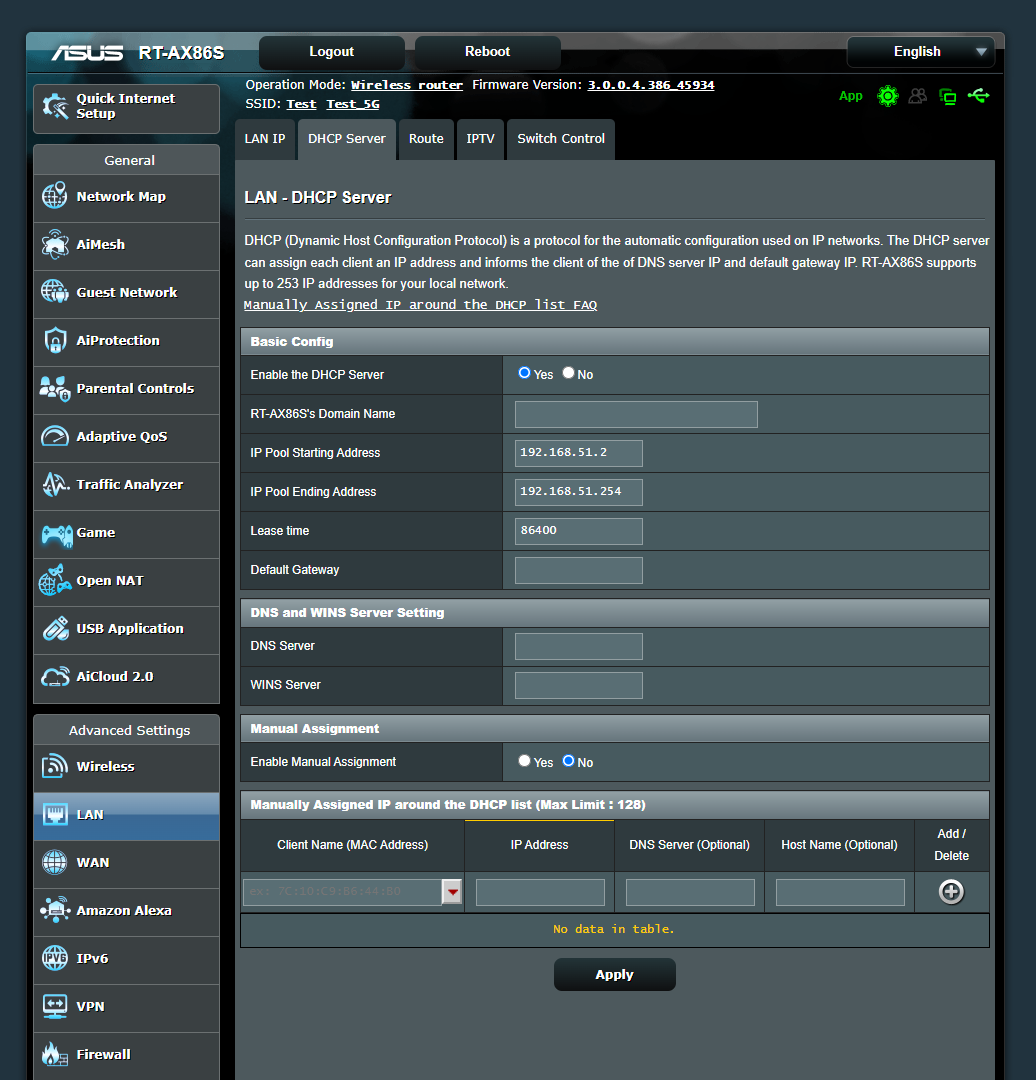Enable Manual Assignment by selecting Yes

pyautogui.click(x=523, y=761)
